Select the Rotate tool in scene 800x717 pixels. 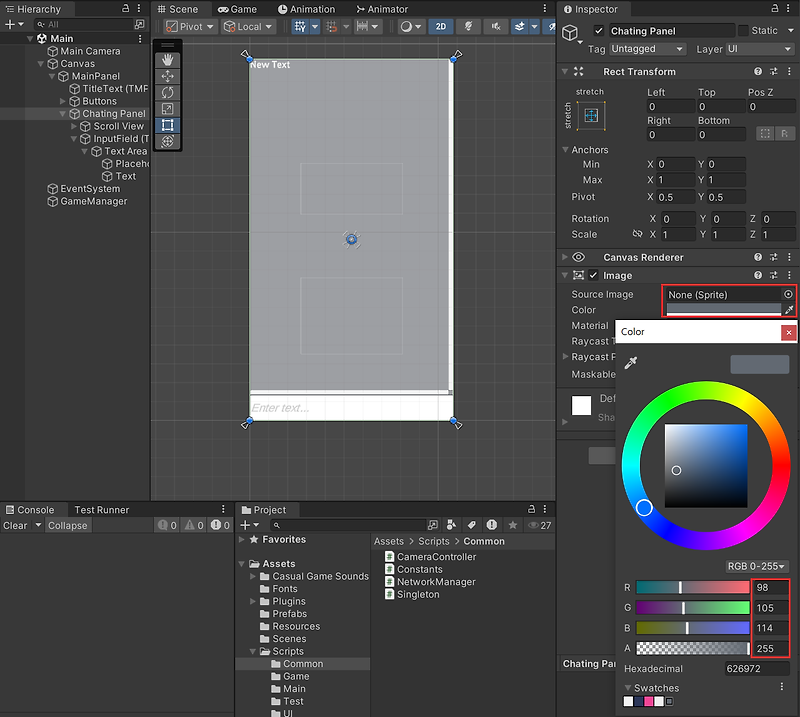pos(167,93)
